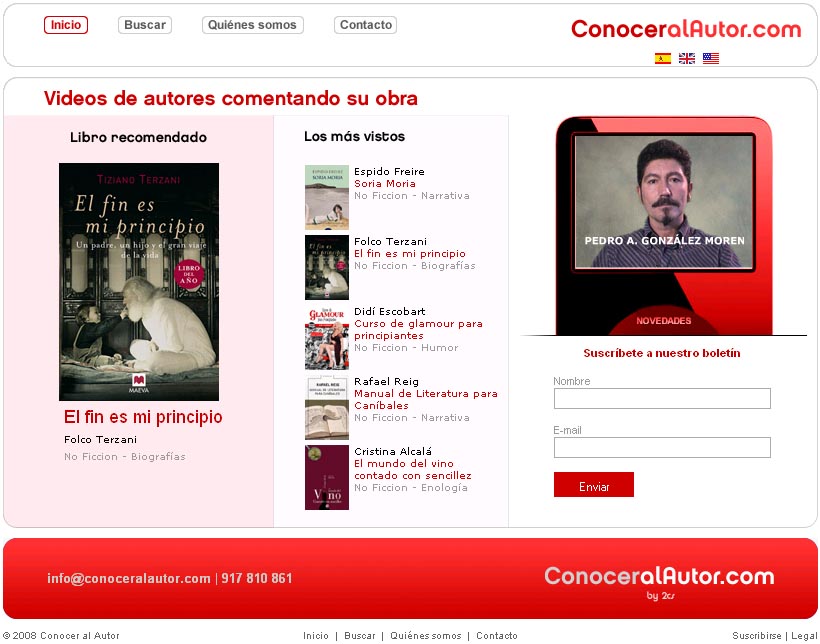Open the recommended book cover El fin es mi principio

139,282
